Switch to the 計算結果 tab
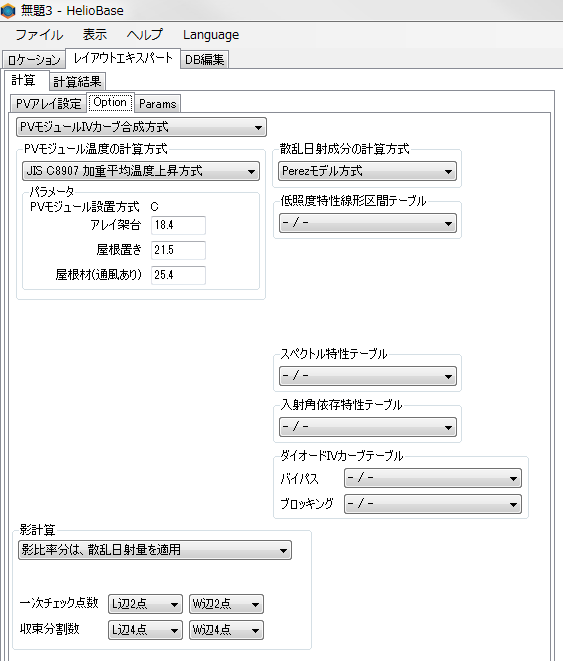 point(77,81)
